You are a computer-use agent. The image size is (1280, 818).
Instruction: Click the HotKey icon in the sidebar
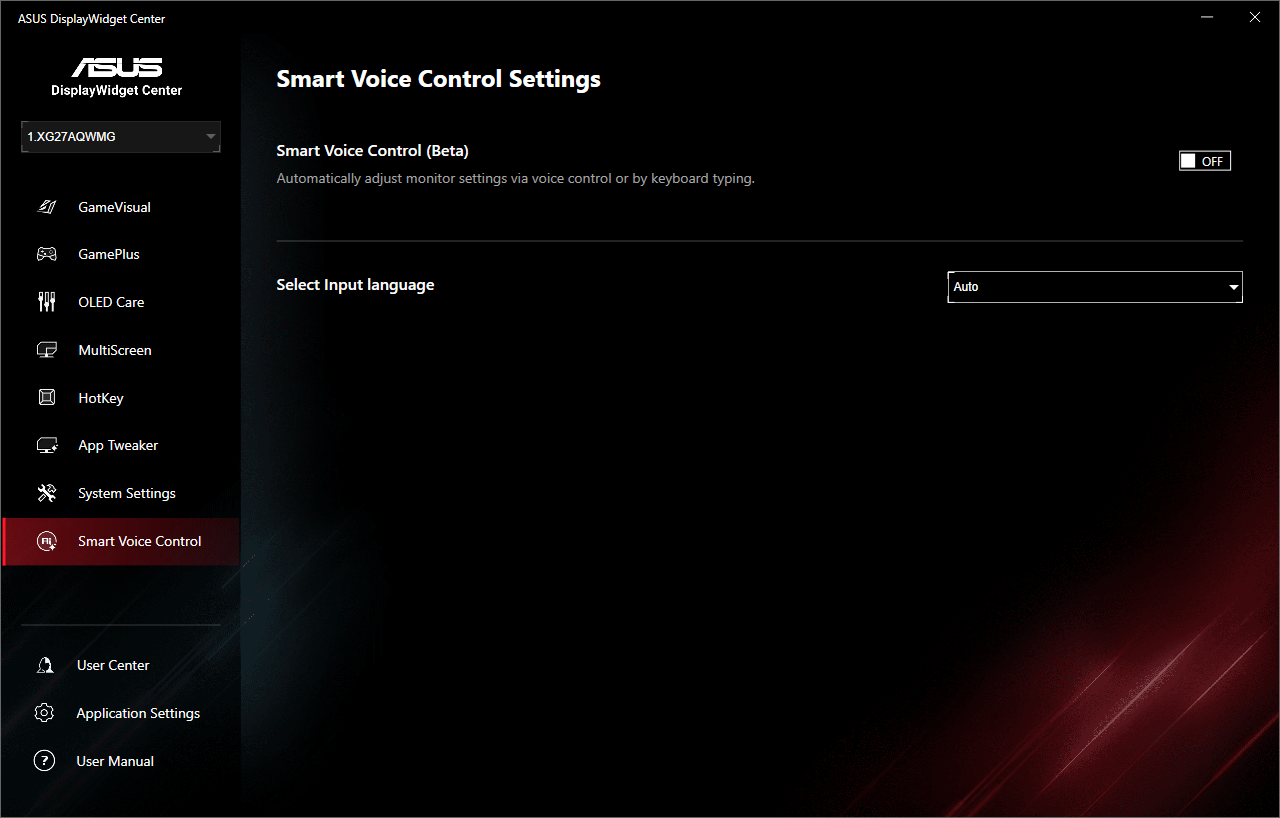46,398
